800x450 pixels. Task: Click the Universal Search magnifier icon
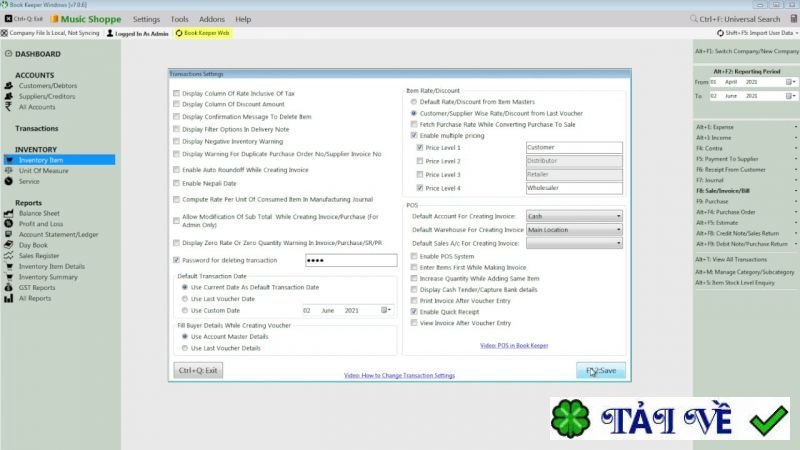[x=693, y=19]
